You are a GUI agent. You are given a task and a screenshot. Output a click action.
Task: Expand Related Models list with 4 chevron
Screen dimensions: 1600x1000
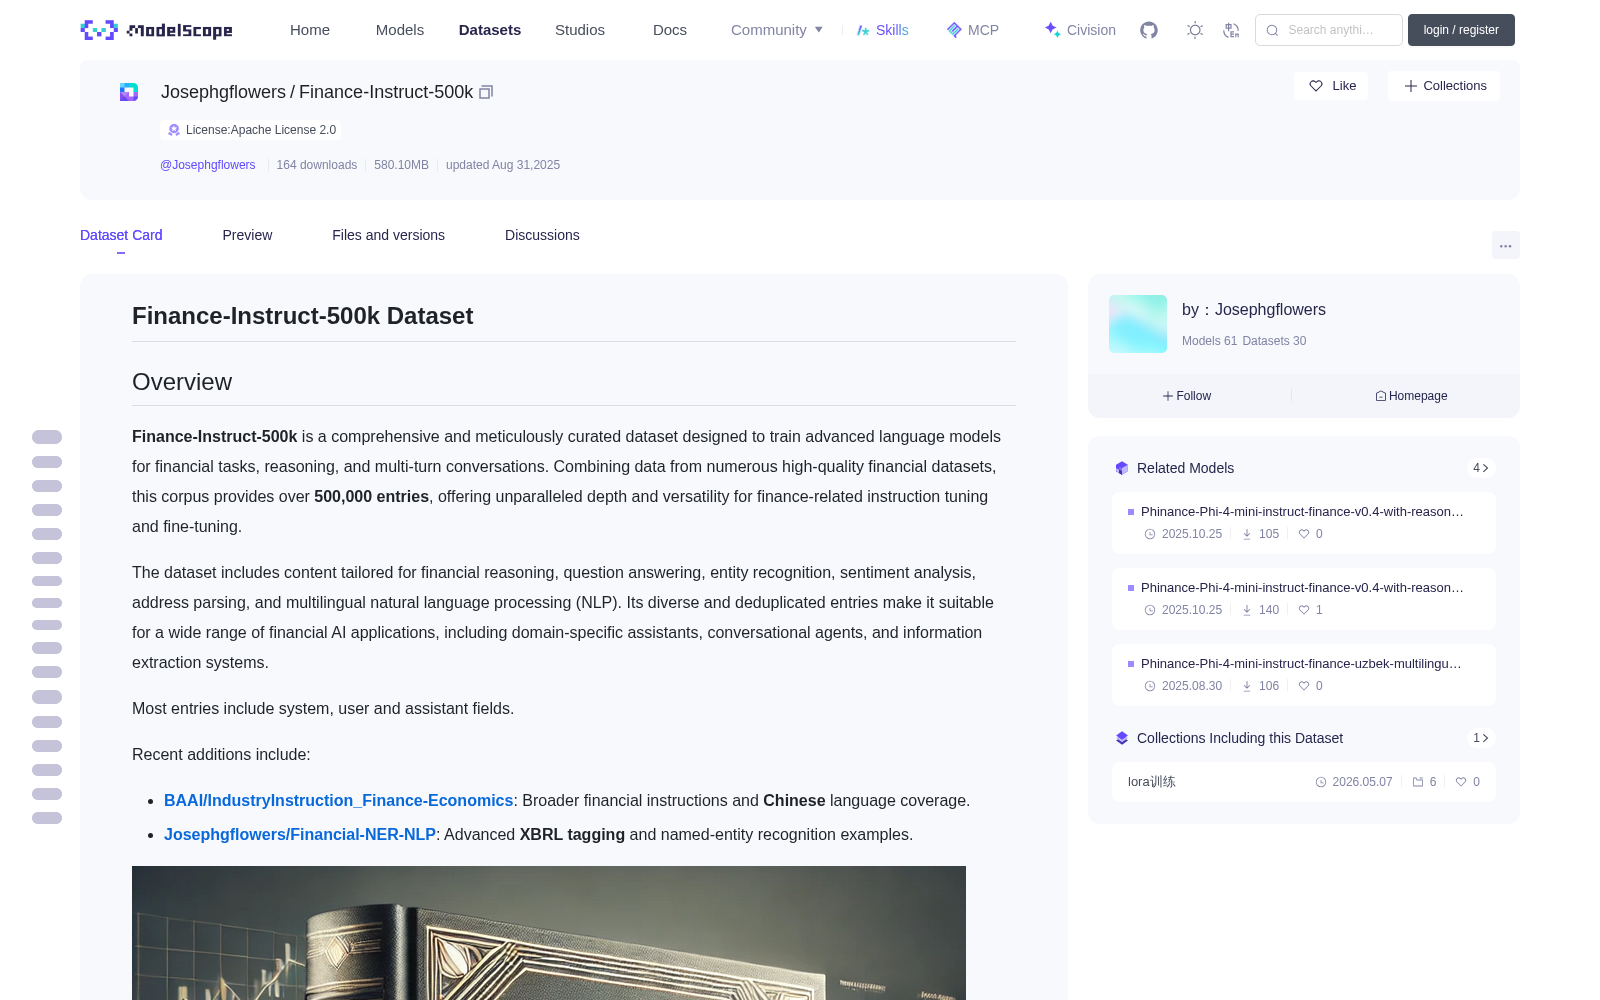1481,468
